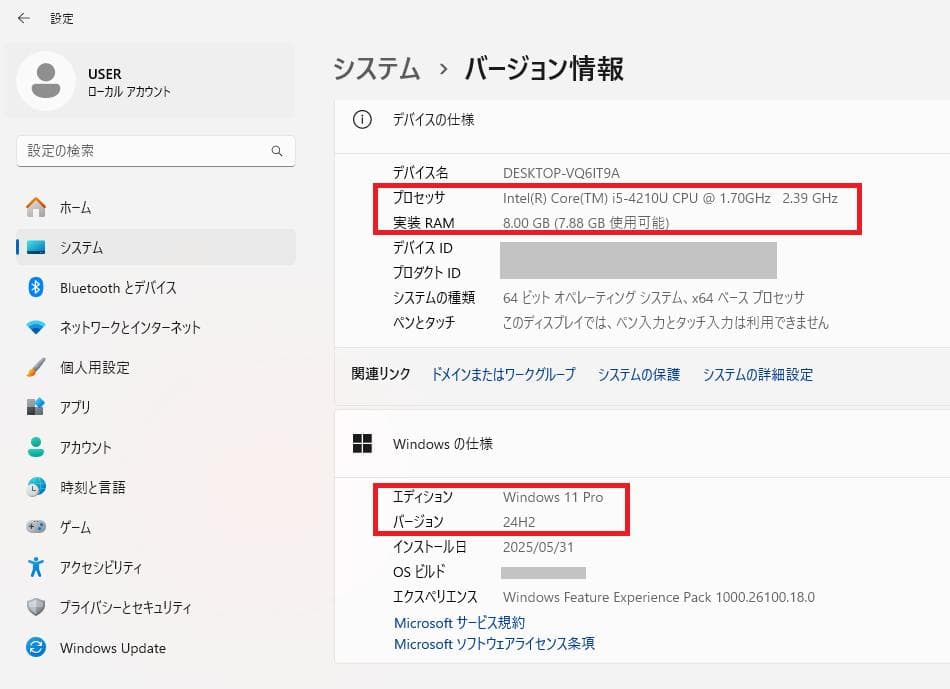
Task: Click the ホーム house icon
Action: click(36, 207)
